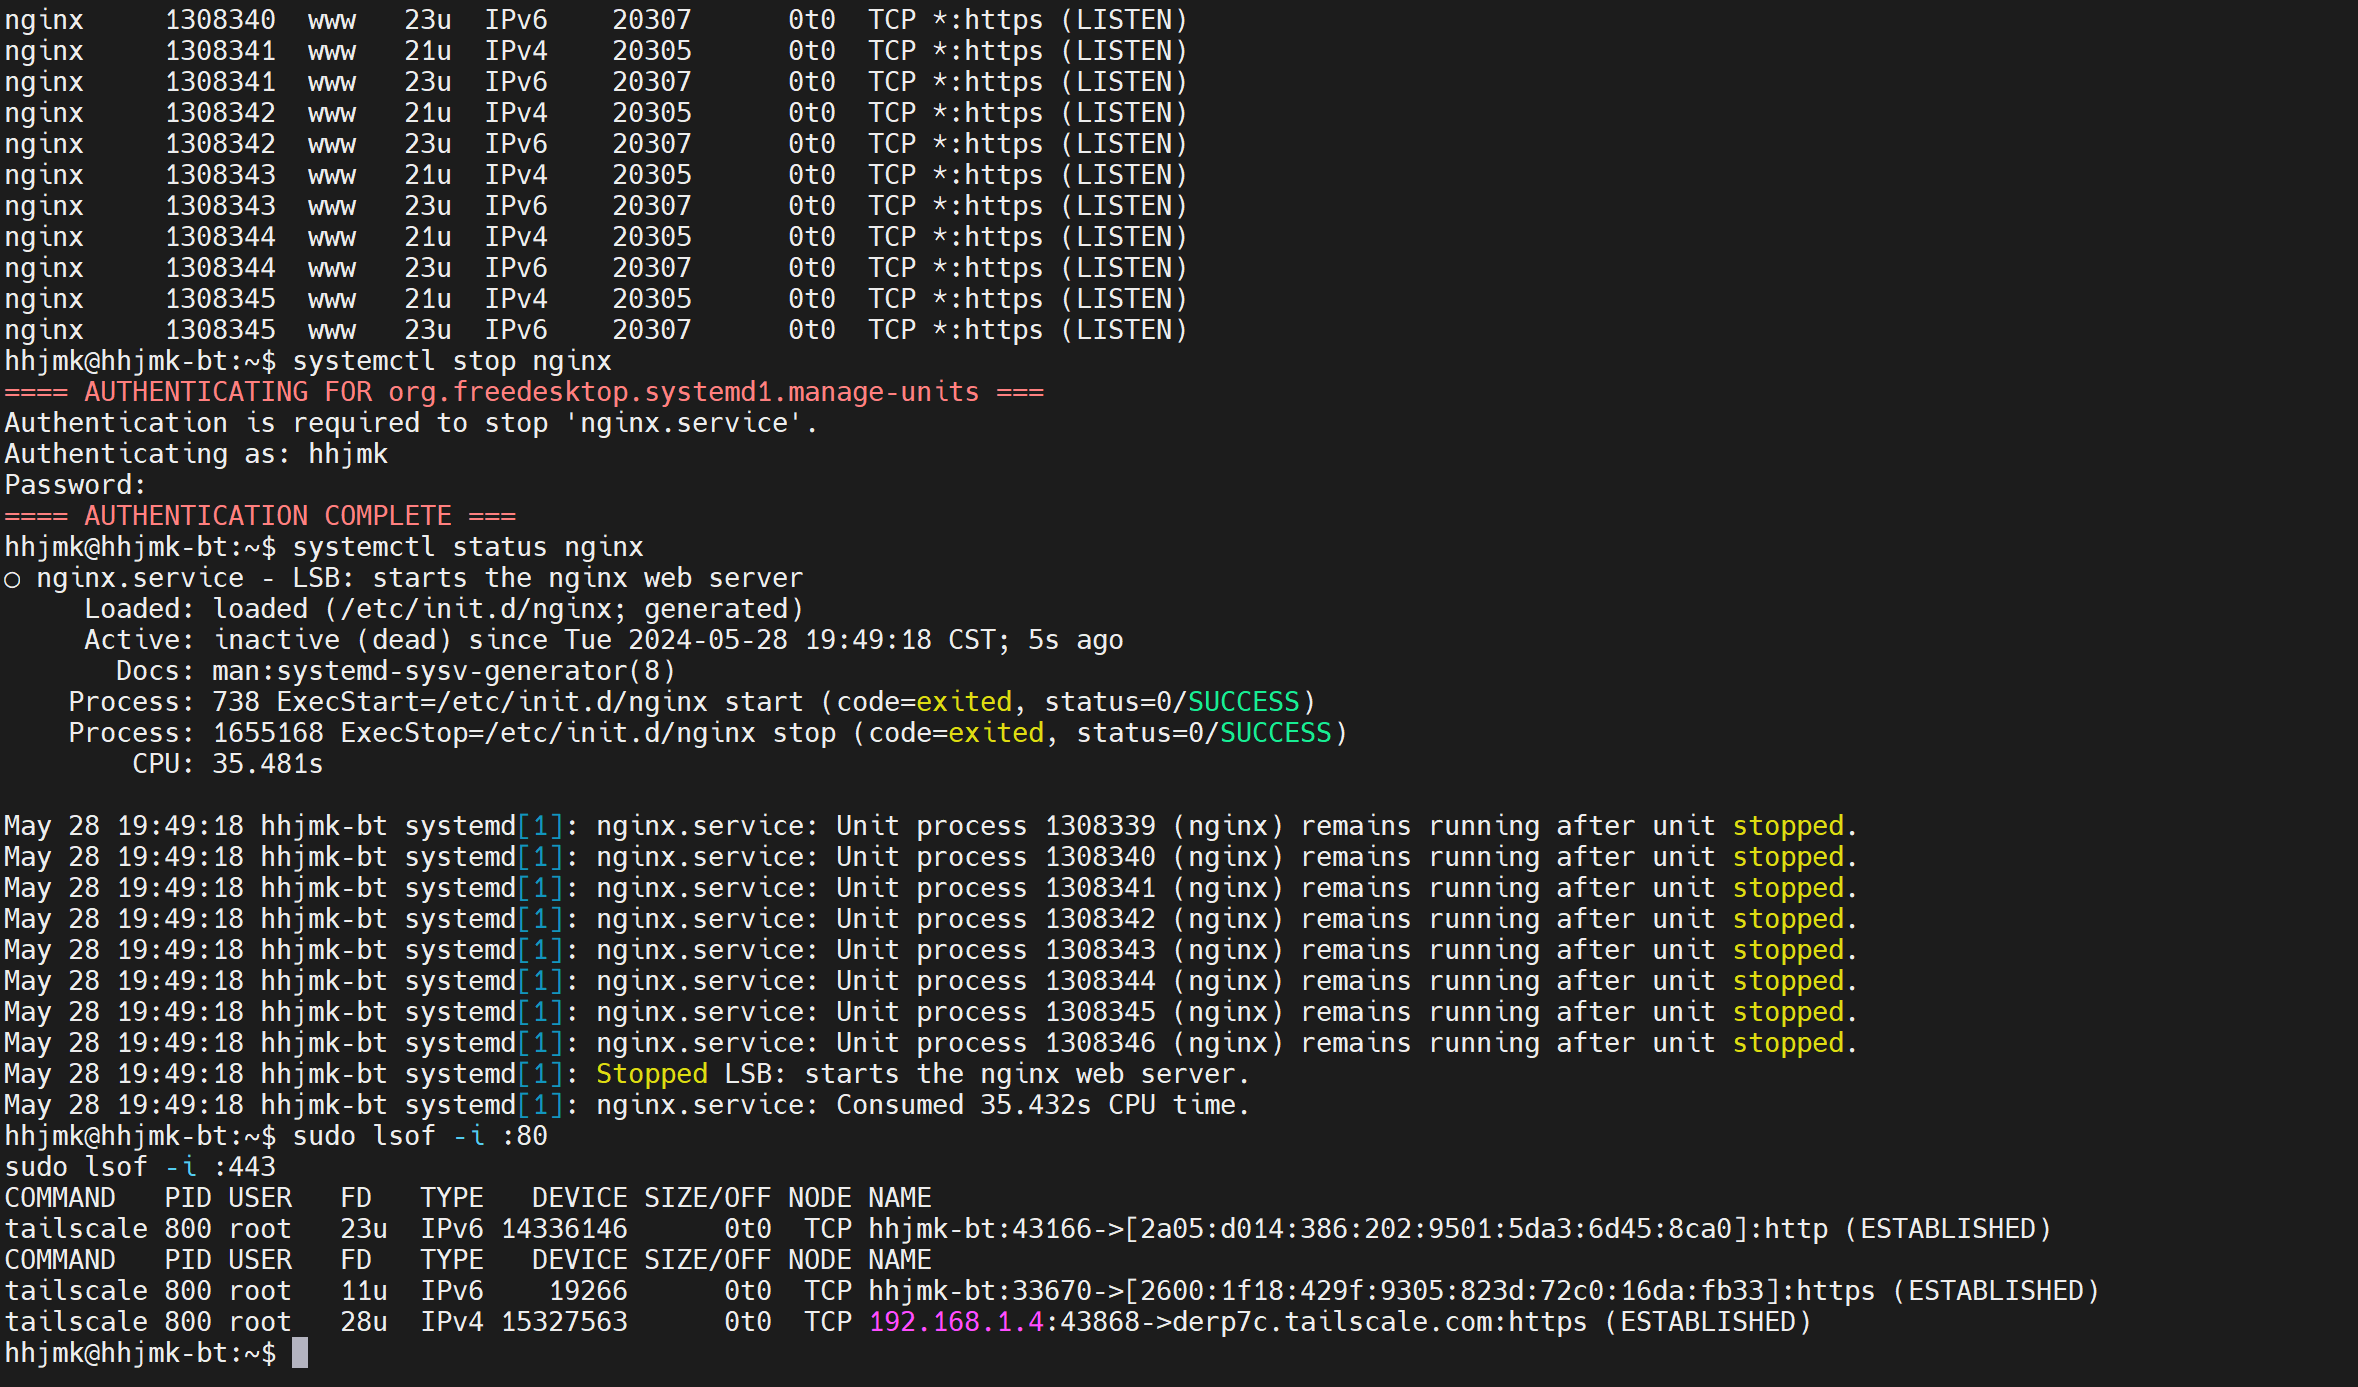Viewport: 2358px width, 1387px height.
Task: Click the nginx 1308344 IPv4 21u row
Action: (x=596, y=237)
